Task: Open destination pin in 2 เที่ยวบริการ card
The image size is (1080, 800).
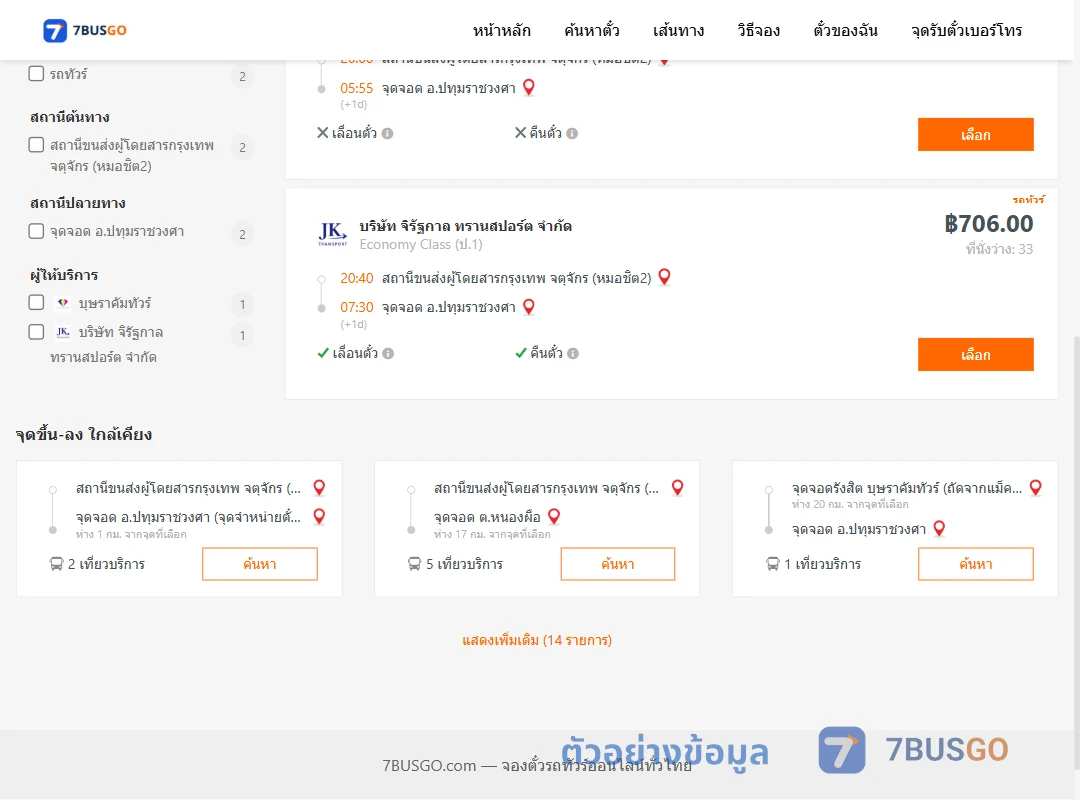Action: [x=320, y=517]
